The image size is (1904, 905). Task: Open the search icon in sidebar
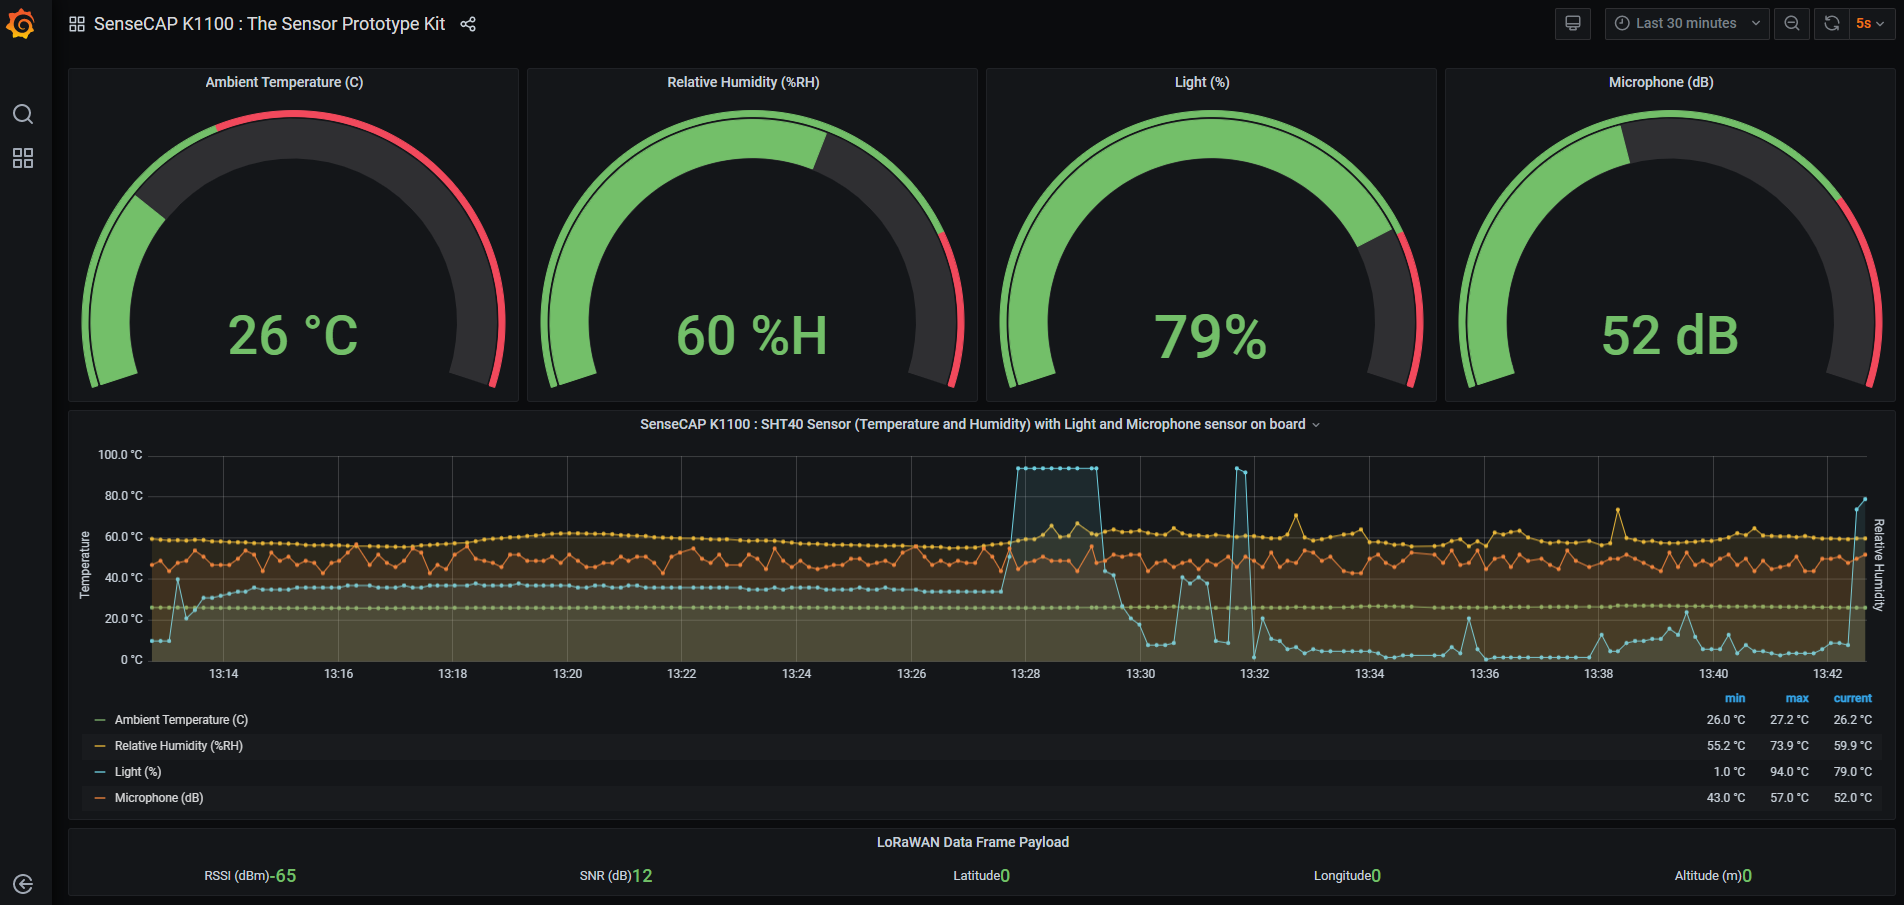(x=23, y=114)
